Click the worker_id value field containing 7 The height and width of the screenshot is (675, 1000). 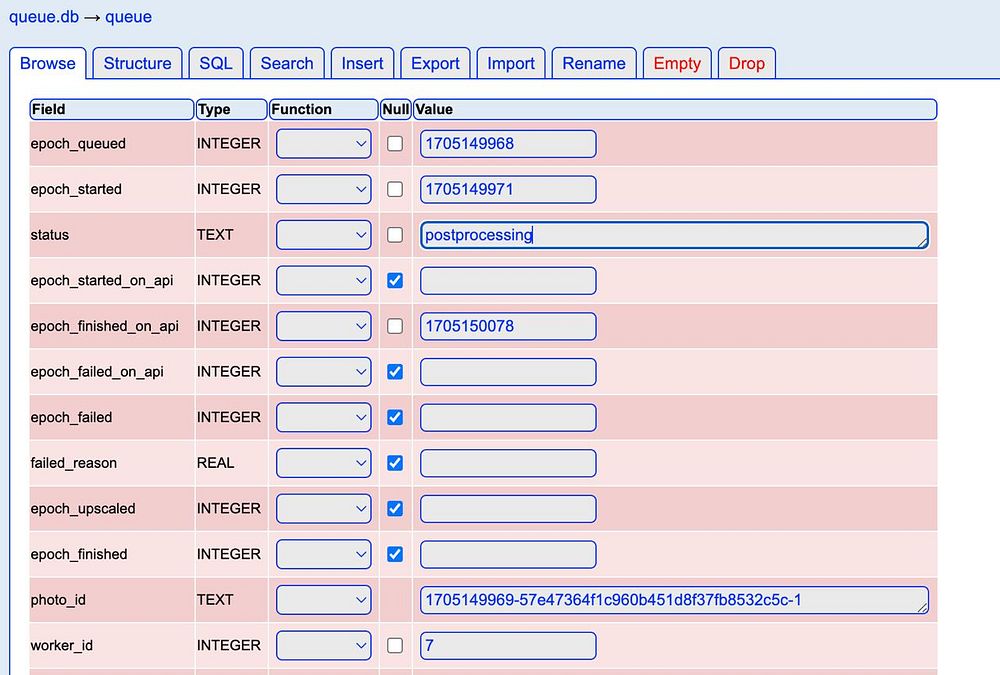pyautogui.click(x=508, y=646)
